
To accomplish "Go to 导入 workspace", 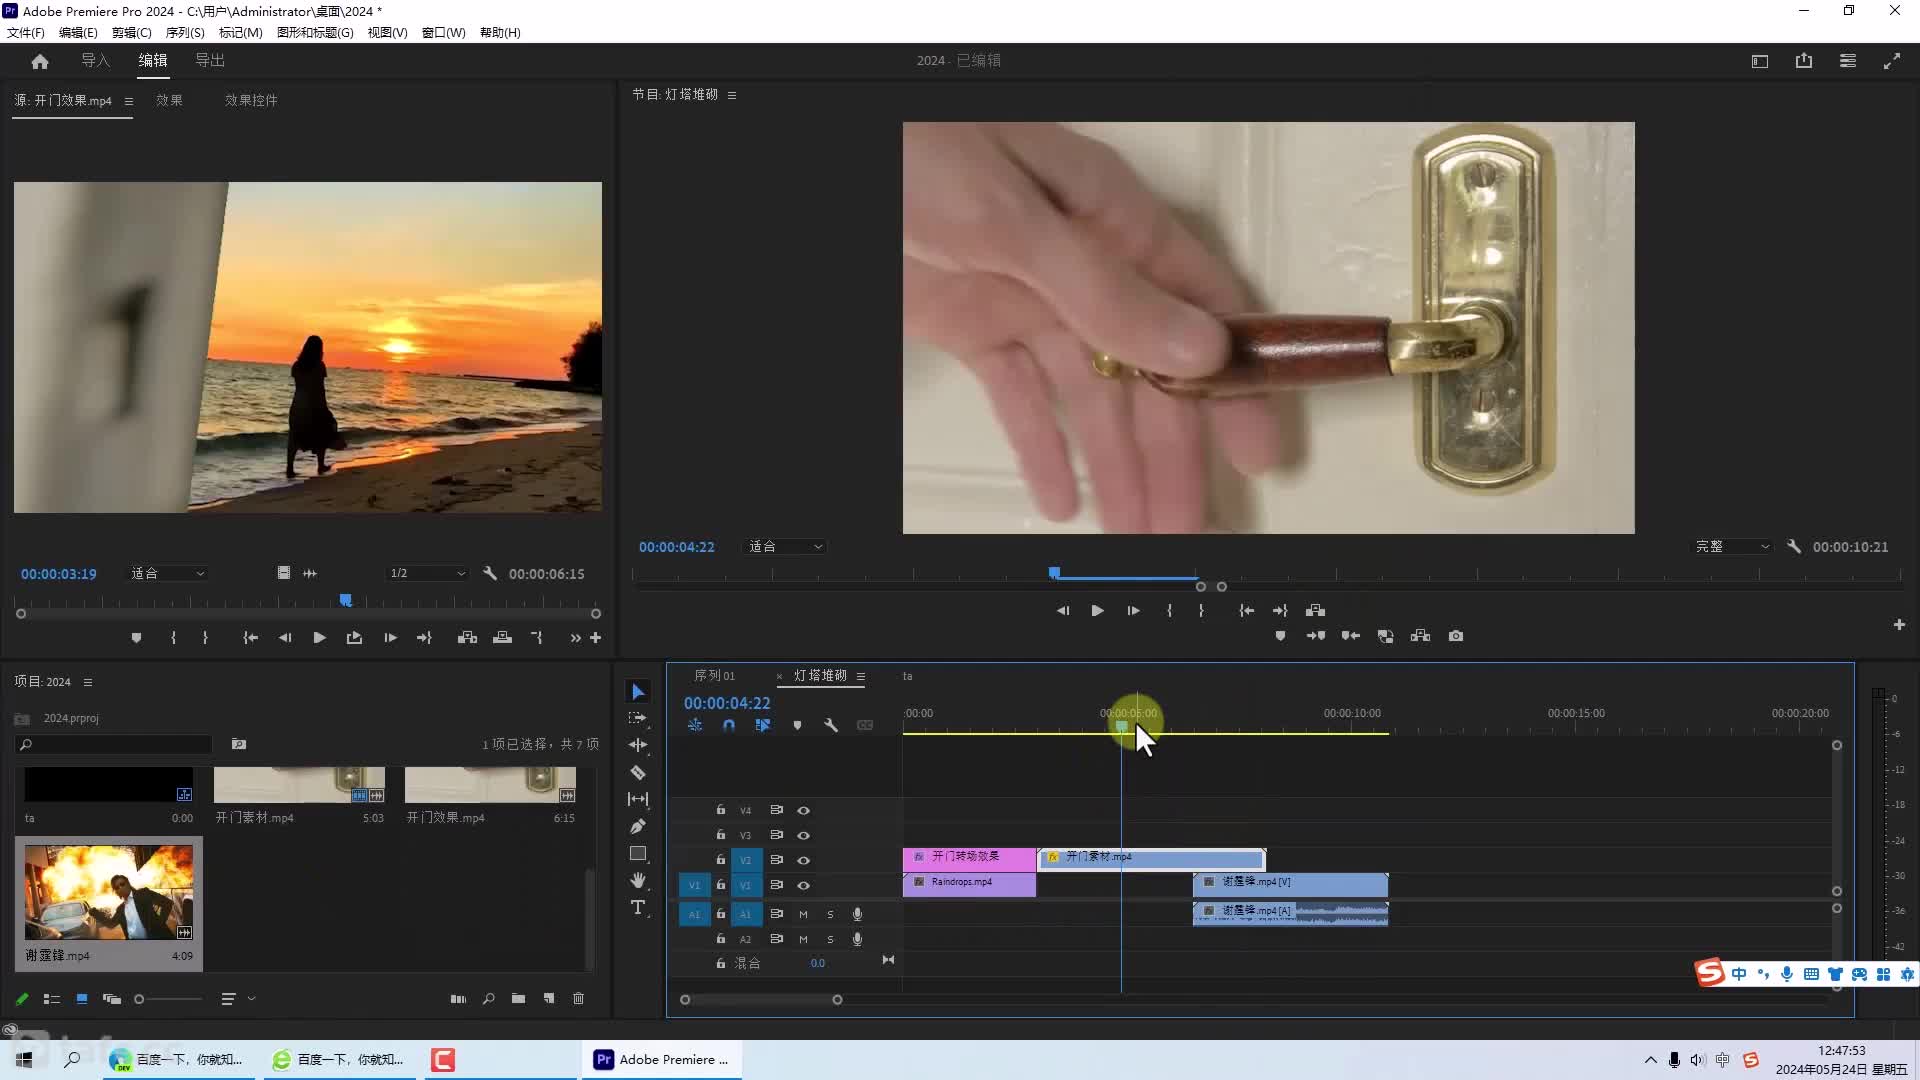I will coord(96,61).
